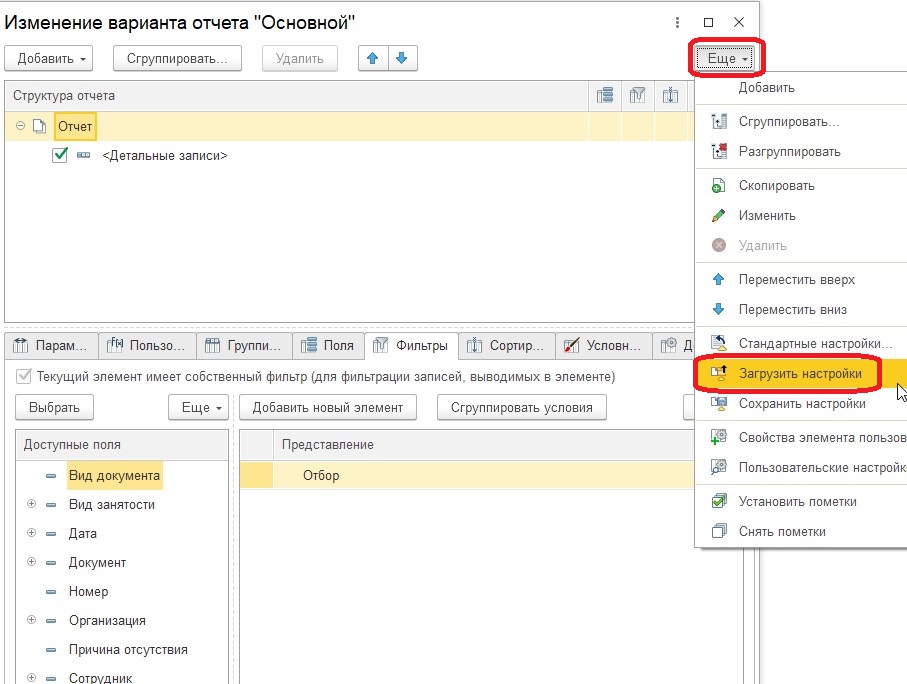This screenshot has width=907, height=684.
Task: Open the top Еще menu button
Action: [x=726, y=58]
